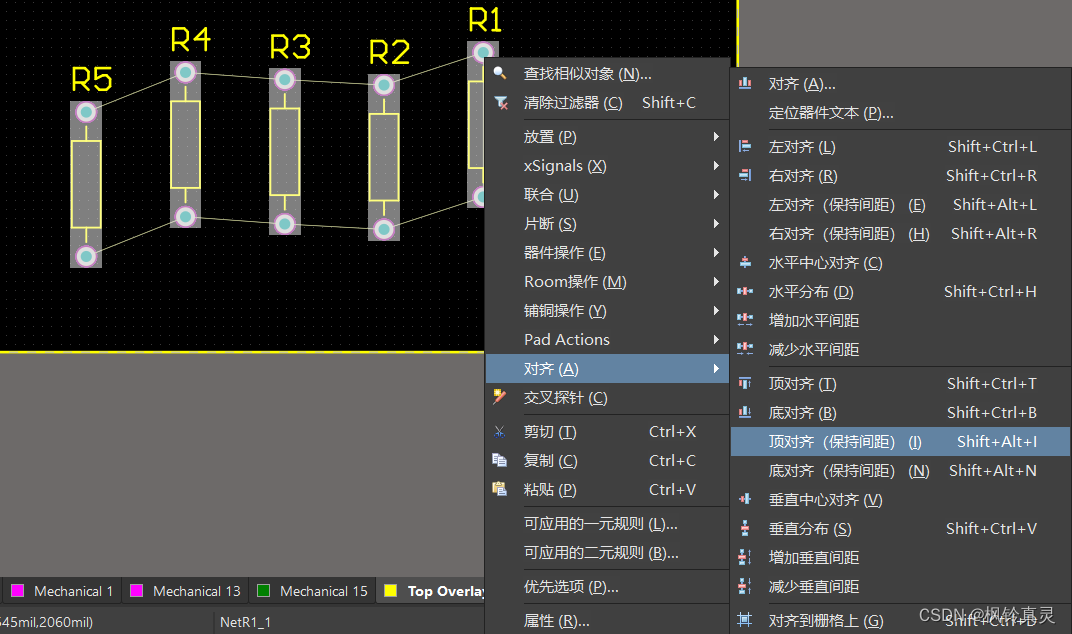Select the 剪切 scissors icon
This screenshot has width=1072, height=634.
coord(499,431)
